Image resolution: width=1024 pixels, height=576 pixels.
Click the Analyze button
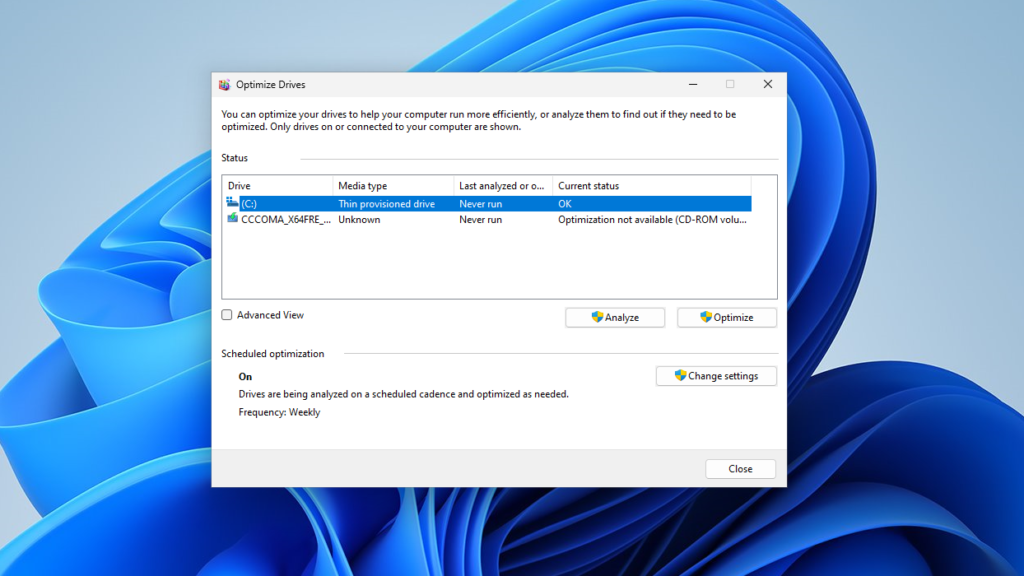615,317
